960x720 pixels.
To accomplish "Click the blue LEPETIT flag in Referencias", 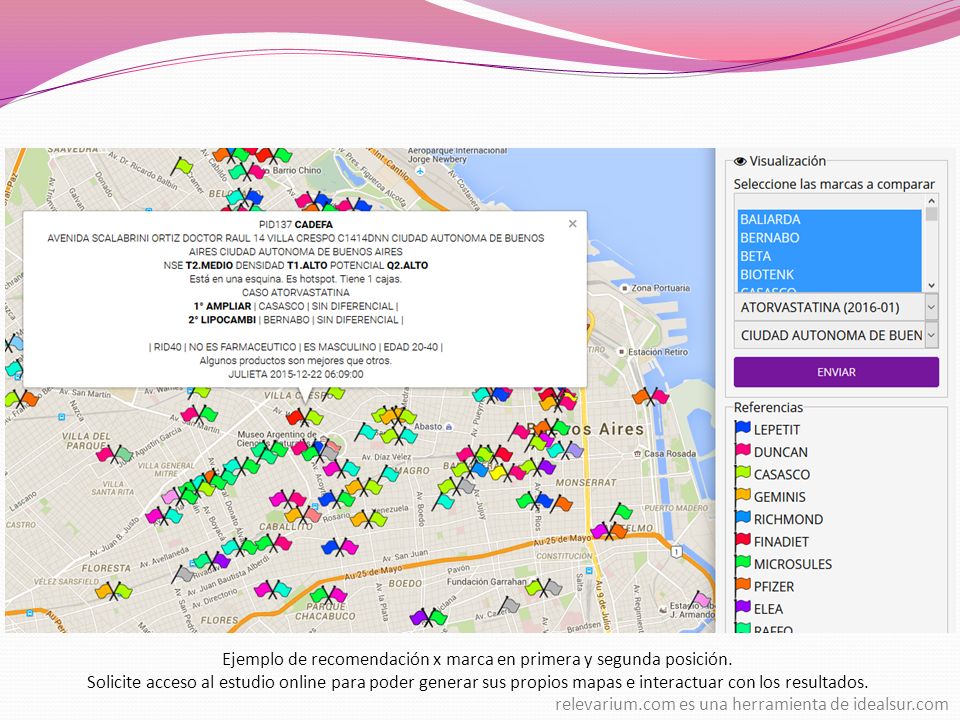I will 742,428.
